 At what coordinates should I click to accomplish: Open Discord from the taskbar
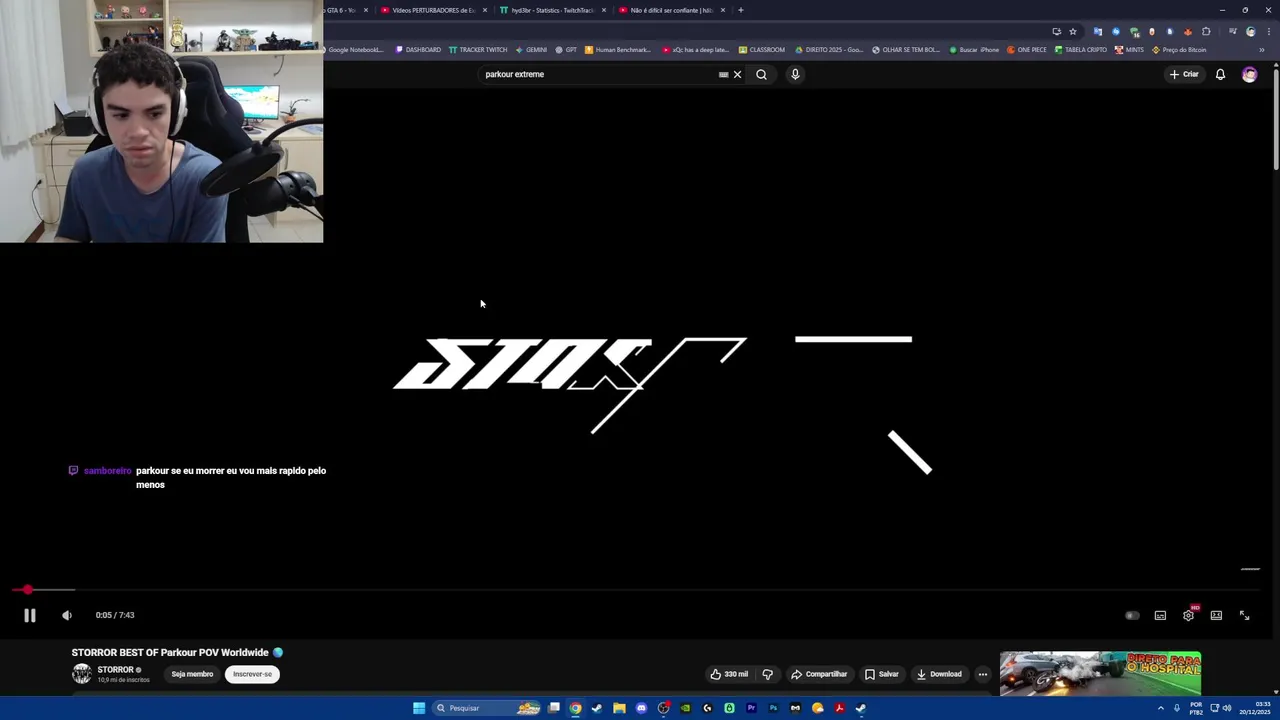coord(641,708)
